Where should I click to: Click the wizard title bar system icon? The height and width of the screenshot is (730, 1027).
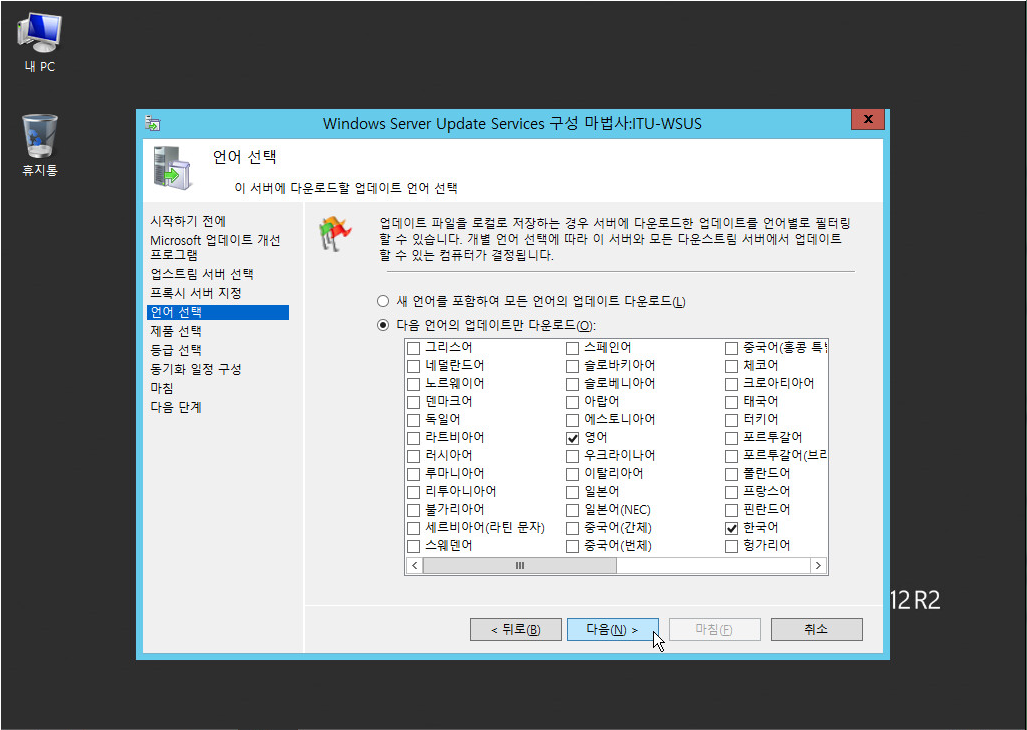coord(152,123)
